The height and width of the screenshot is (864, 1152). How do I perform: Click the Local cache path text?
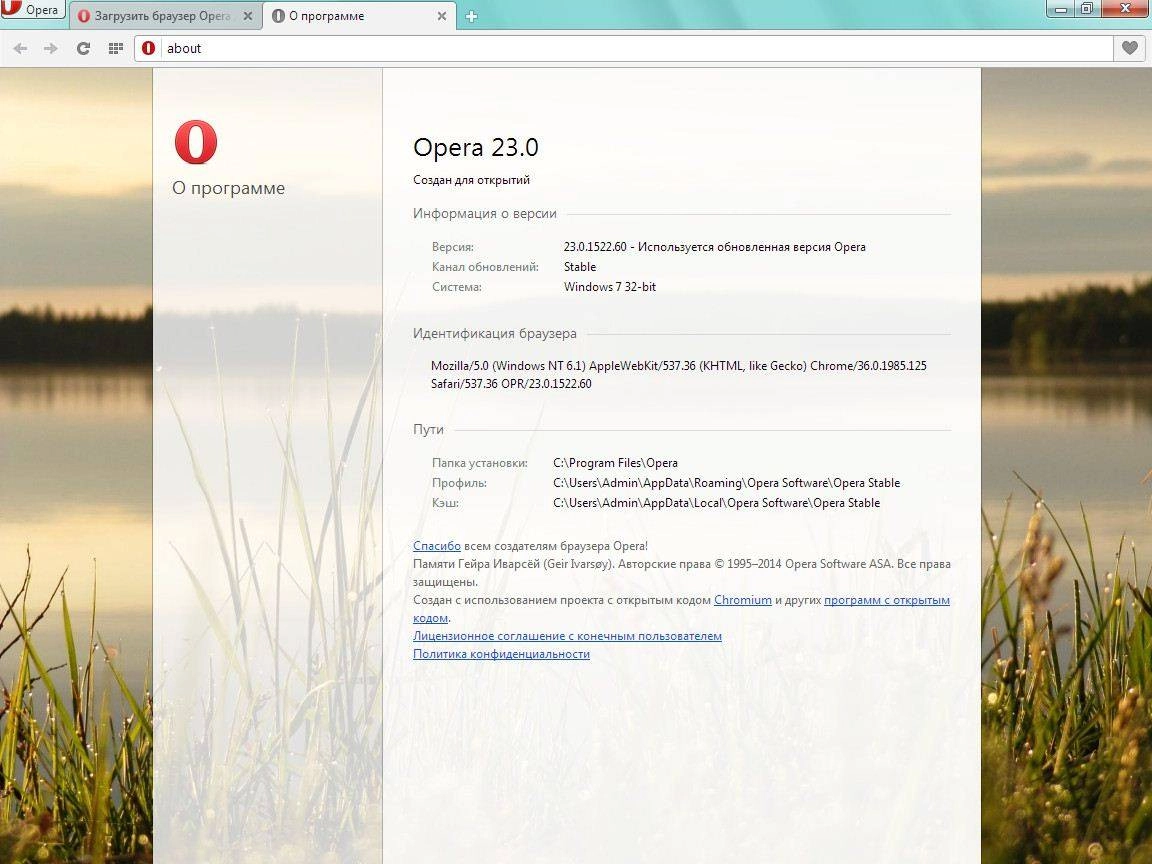716,503
